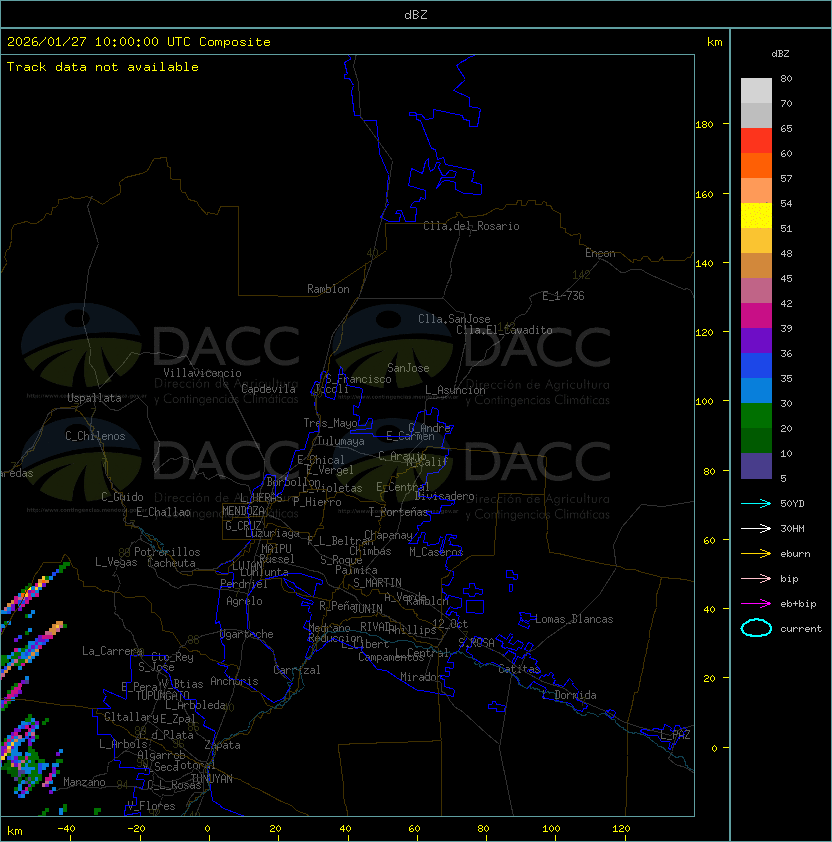Click the 'TUNUYAN' map label

tap(212, 779)
